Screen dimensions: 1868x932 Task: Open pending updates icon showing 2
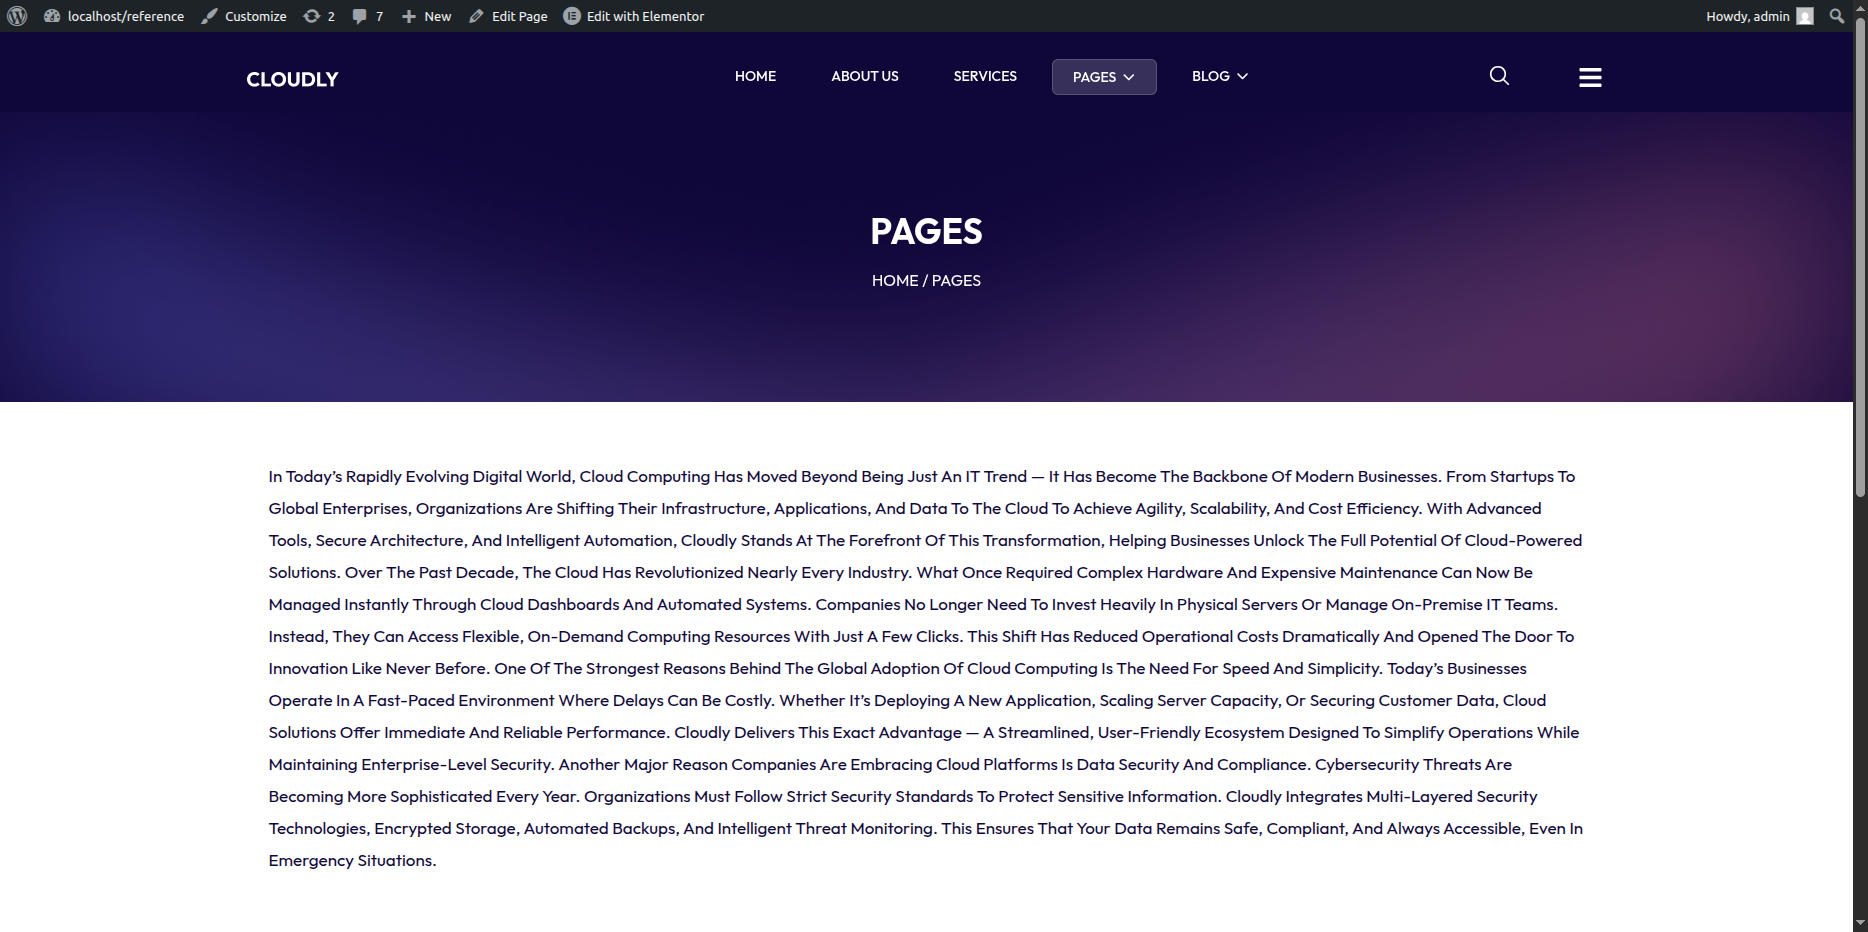click(319, 16)
